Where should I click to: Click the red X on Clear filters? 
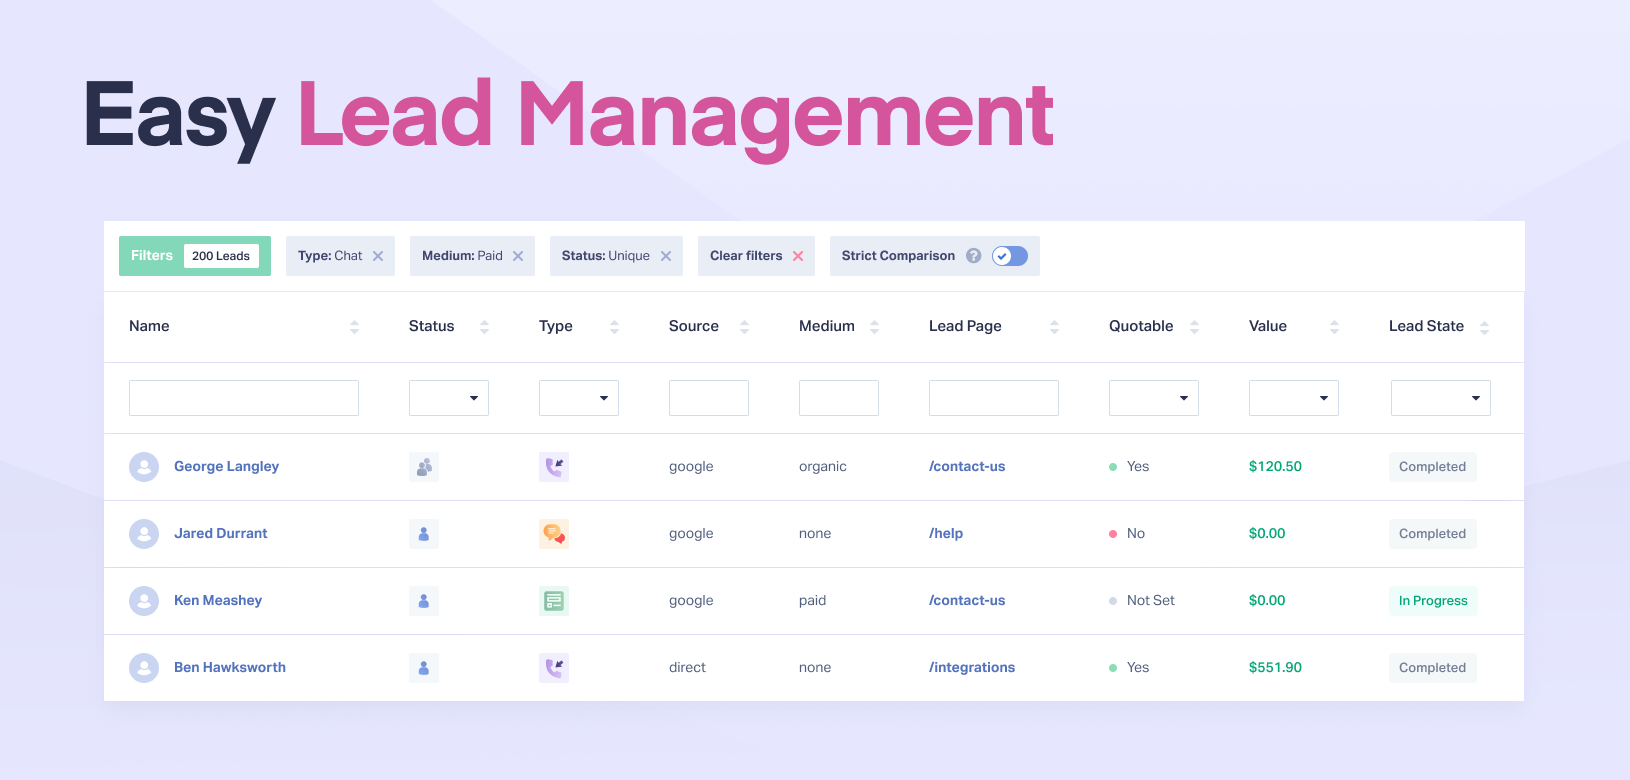798,256
